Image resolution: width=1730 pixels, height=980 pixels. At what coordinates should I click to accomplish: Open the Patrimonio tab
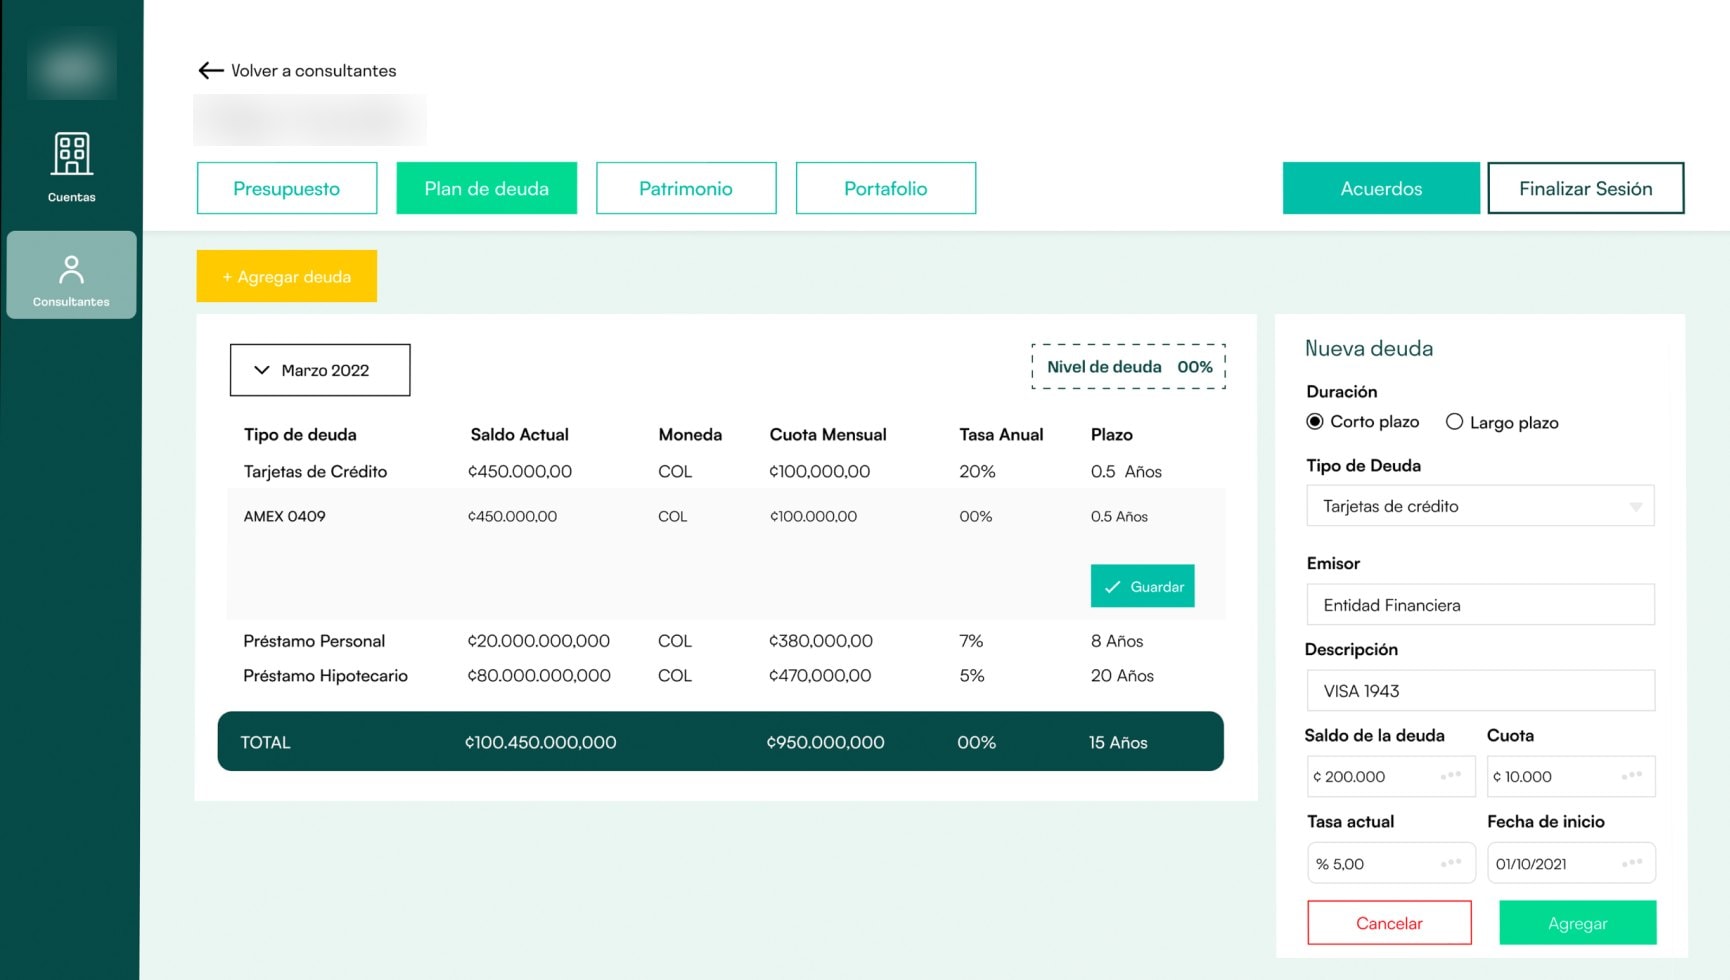pos(686,188)
